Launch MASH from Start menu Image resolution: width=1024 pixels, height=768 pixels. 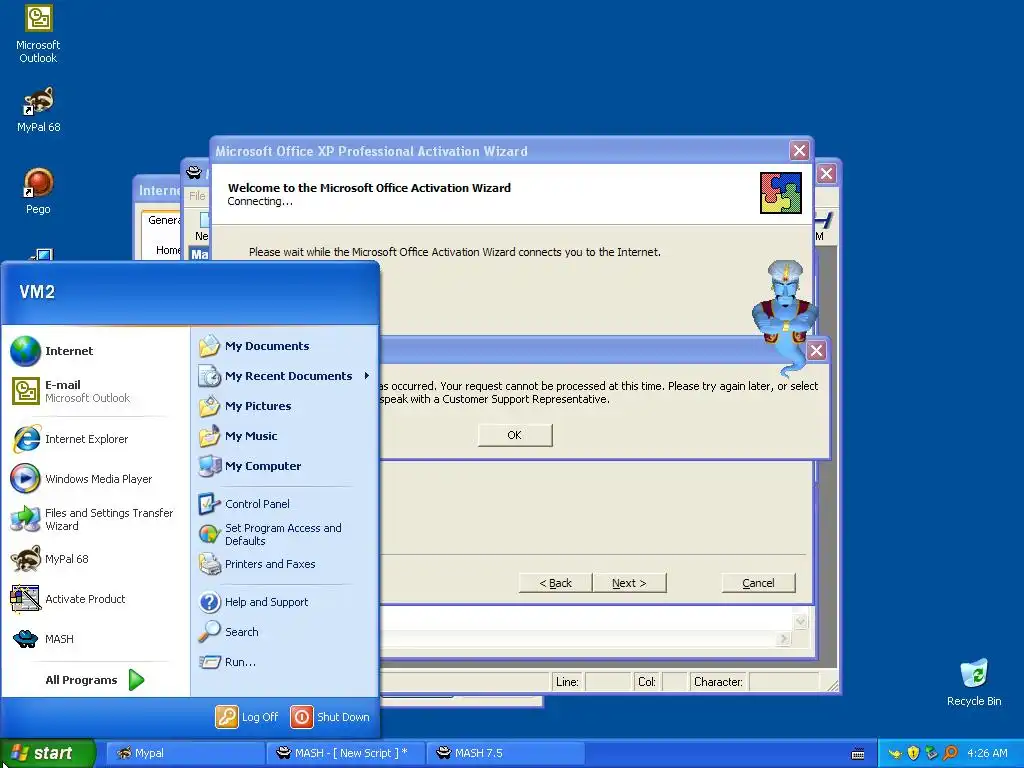tap(95, 639)
